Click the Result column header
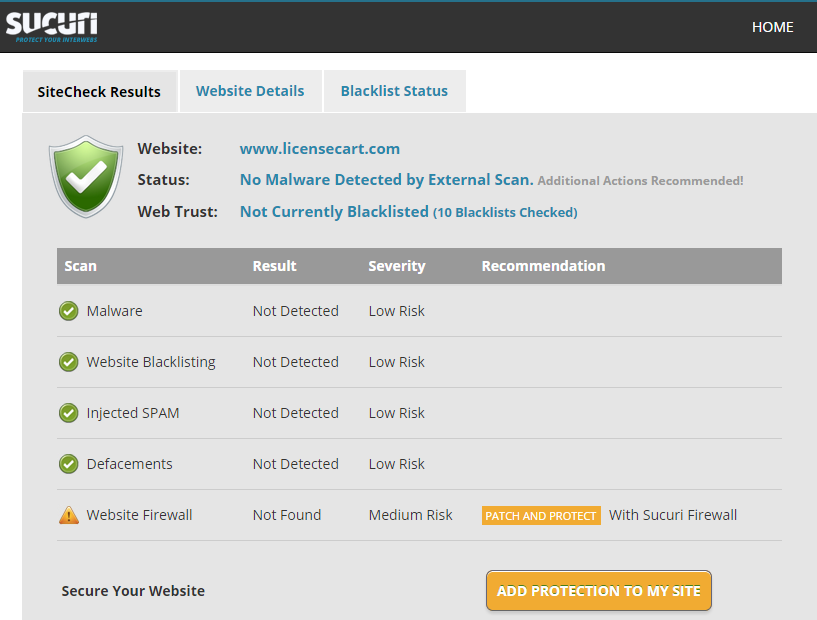 click(275, 266)
